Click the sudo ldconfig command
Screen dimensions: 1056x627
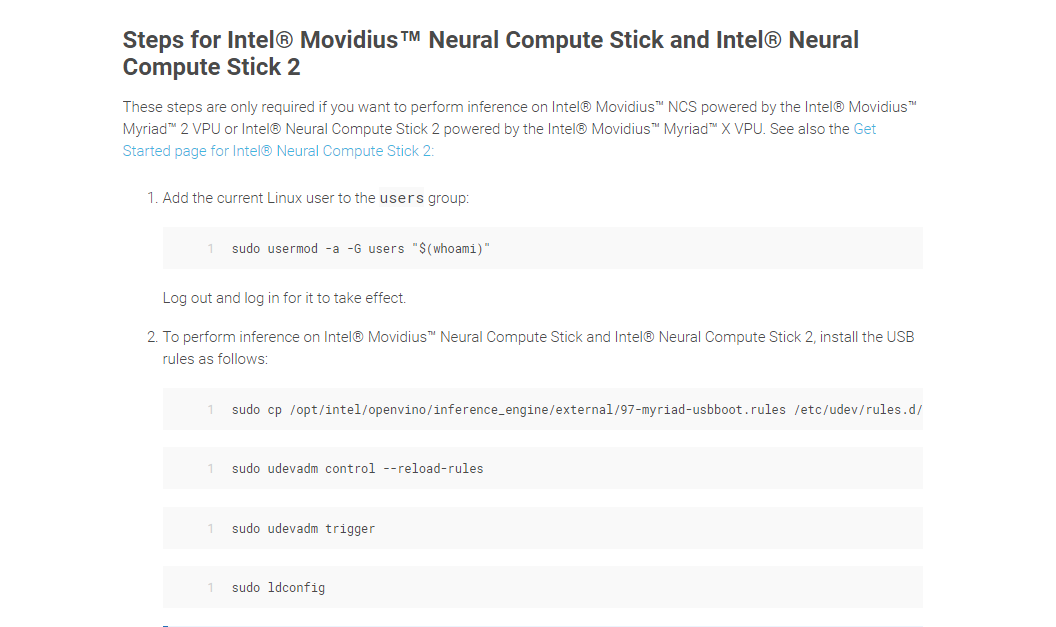tap(278, 588)
